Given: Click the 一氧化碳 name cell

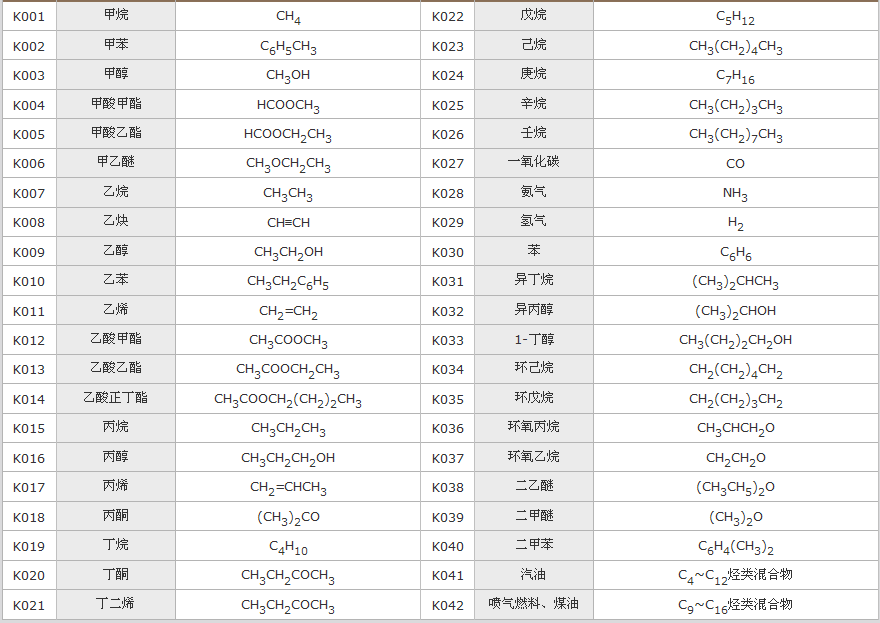Looking at the screenshot, I should click(534, 163).
